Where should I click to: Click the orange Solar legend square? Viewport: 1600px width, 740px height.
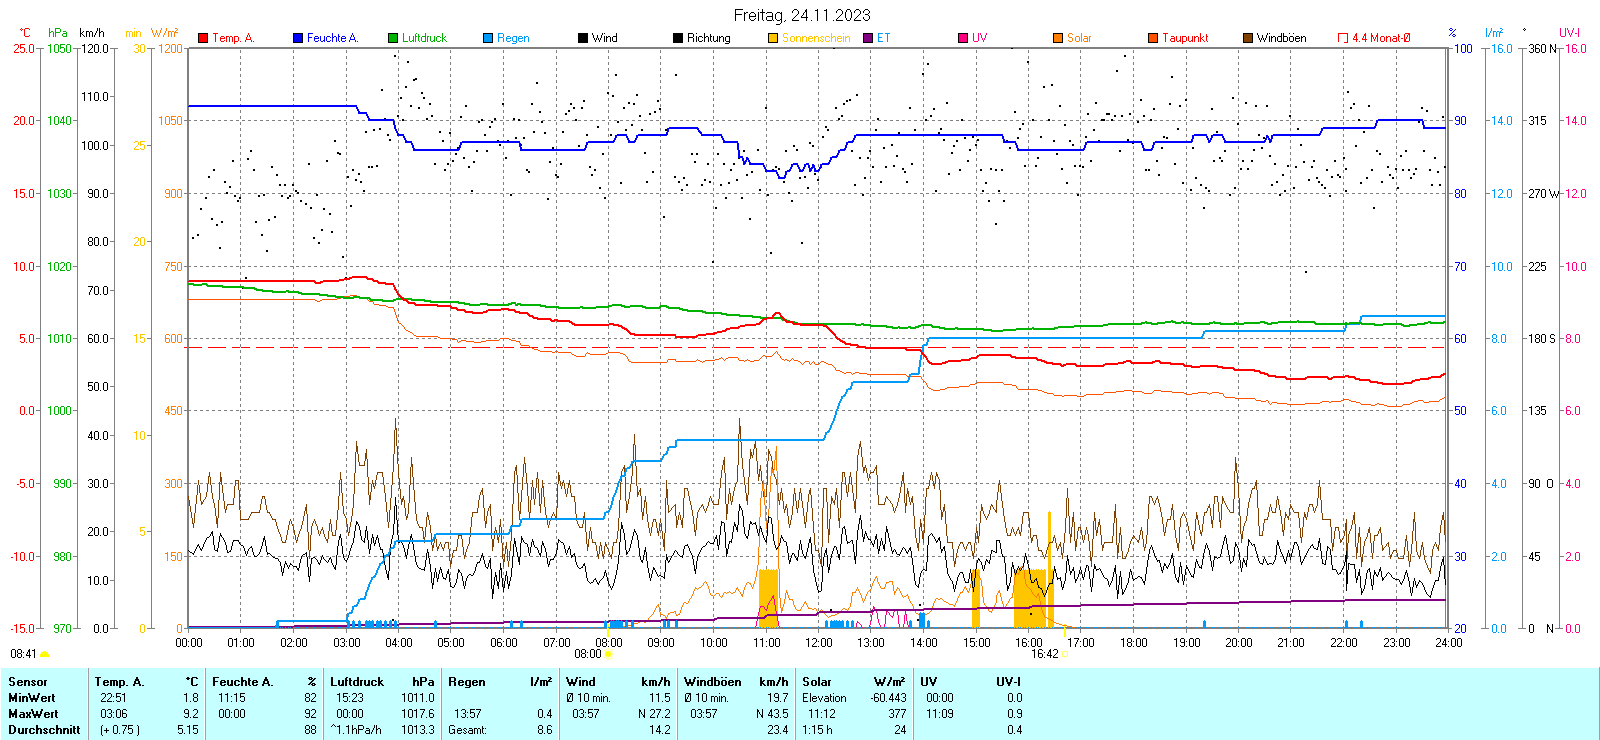[x=1058, y=38]
